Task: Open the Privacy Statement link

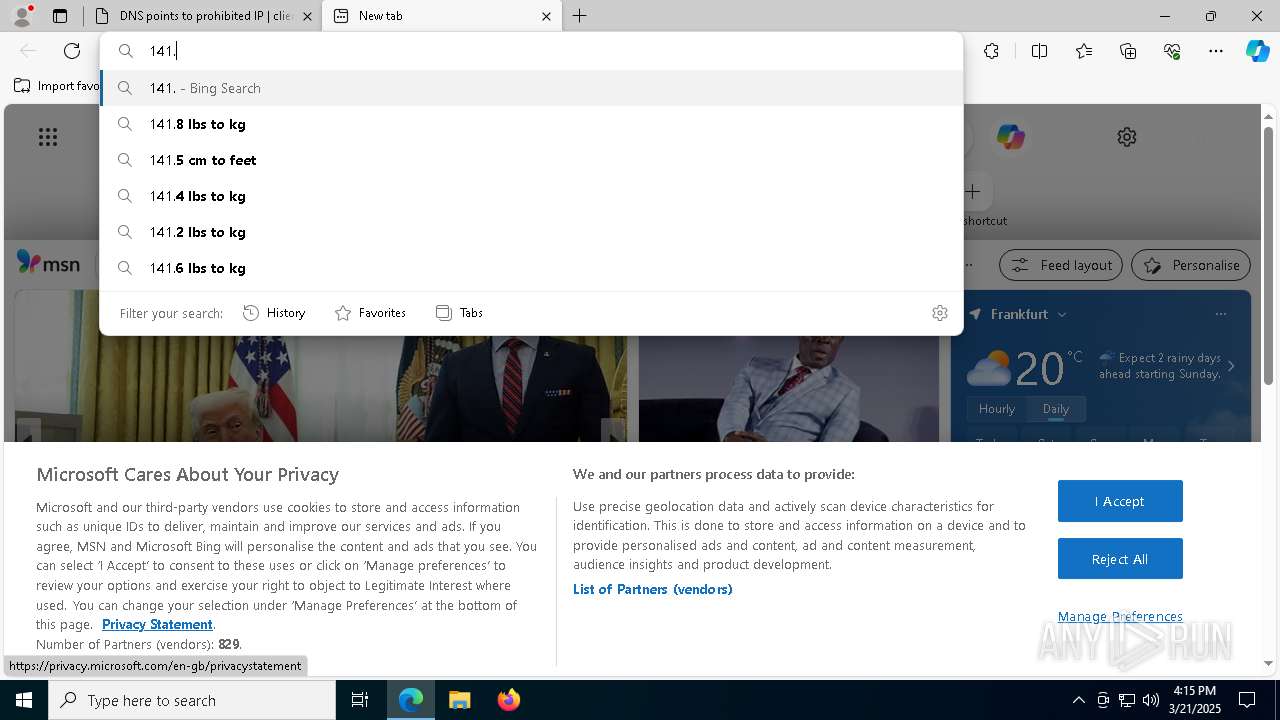Action: click(x=157, y=624)
